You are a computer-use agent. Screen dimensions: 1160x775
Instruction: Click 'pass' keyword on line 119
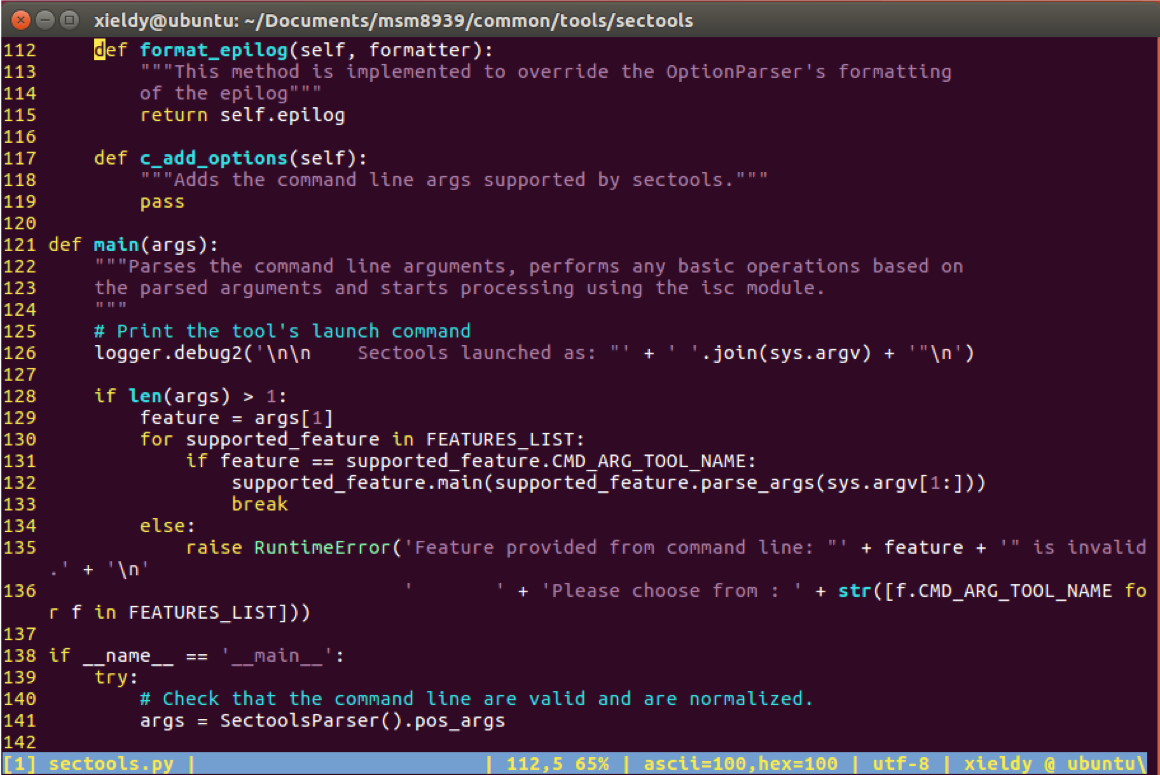[162, 202]
